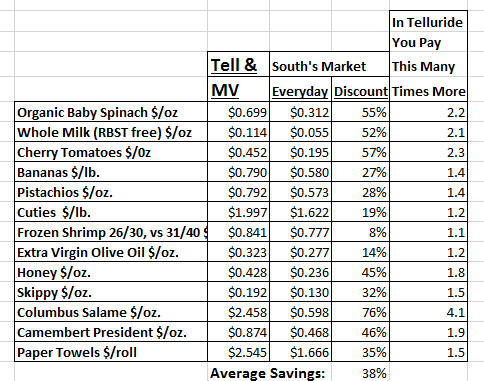Viewport: 484px width, 381px height.
Task: Click the Paper Towels $2.545 cell
Action: [238, 352]
